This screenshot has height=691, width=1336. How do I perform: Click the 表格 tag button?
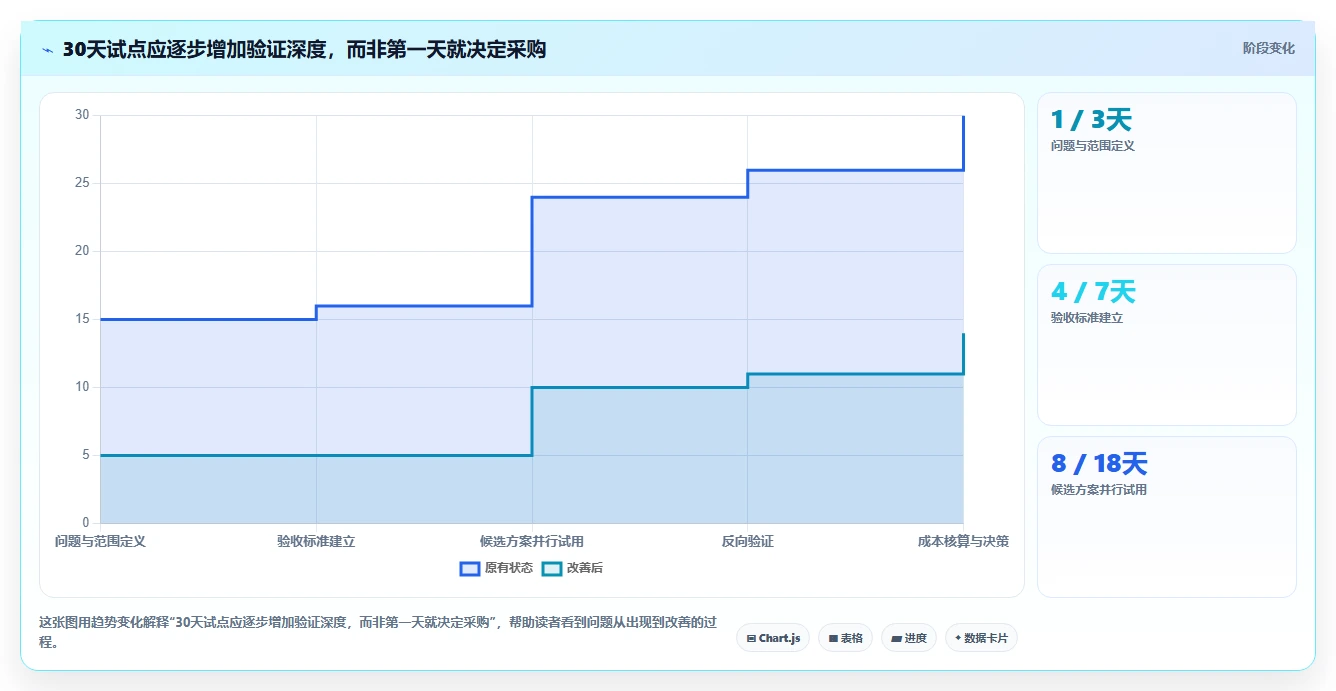click(x=846, y=638)
